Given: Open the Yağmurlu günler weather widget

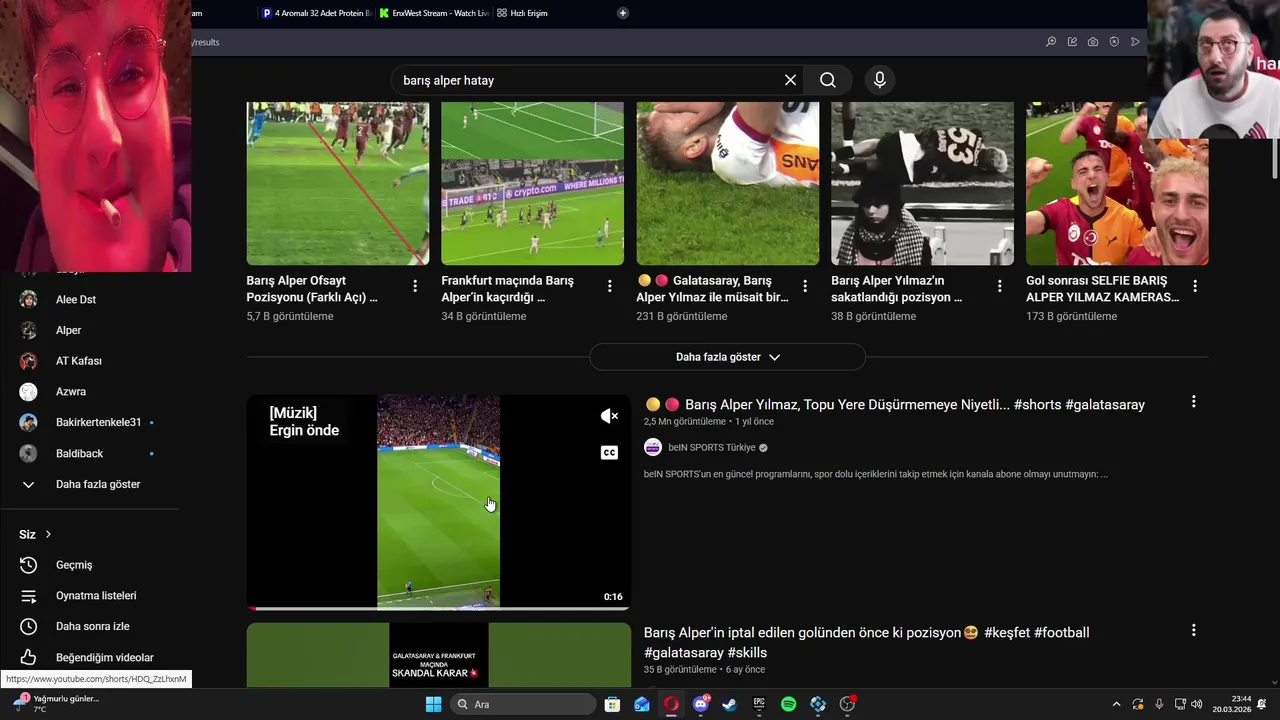Looking at the screenshot, I should pyautogui.click(x=58, y=704).
